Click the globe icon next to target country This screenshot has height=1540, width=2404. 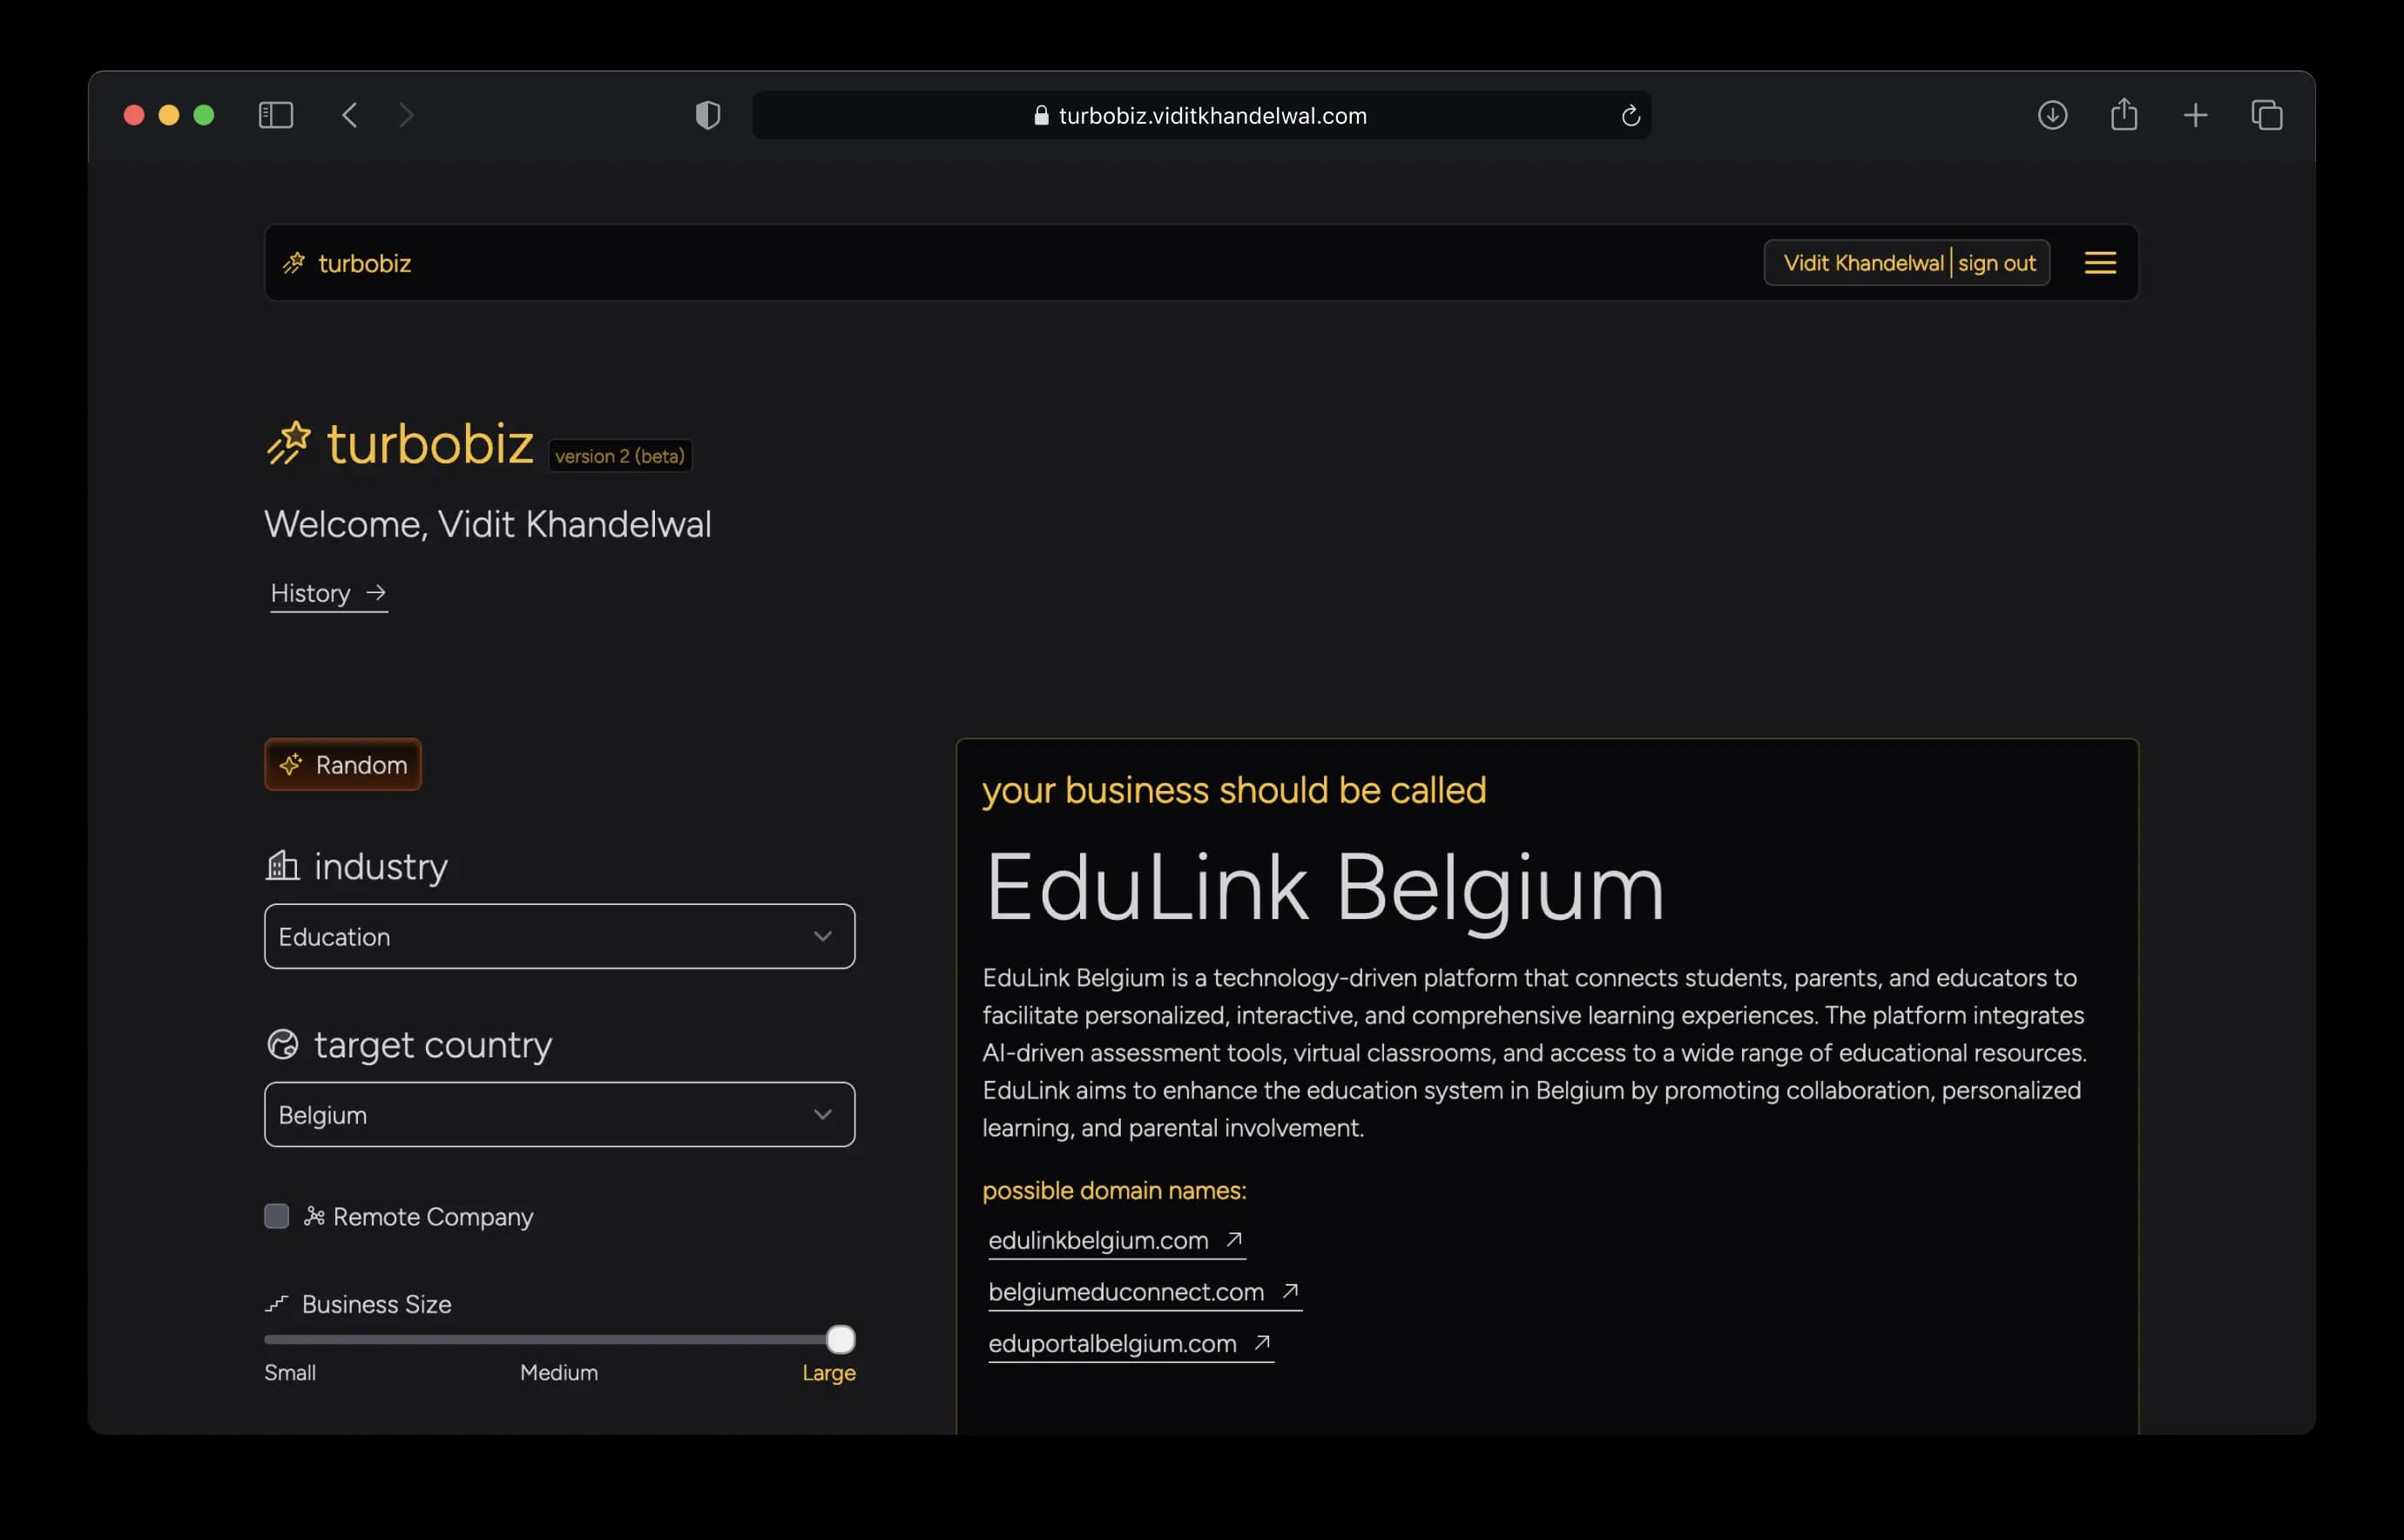283,1044
